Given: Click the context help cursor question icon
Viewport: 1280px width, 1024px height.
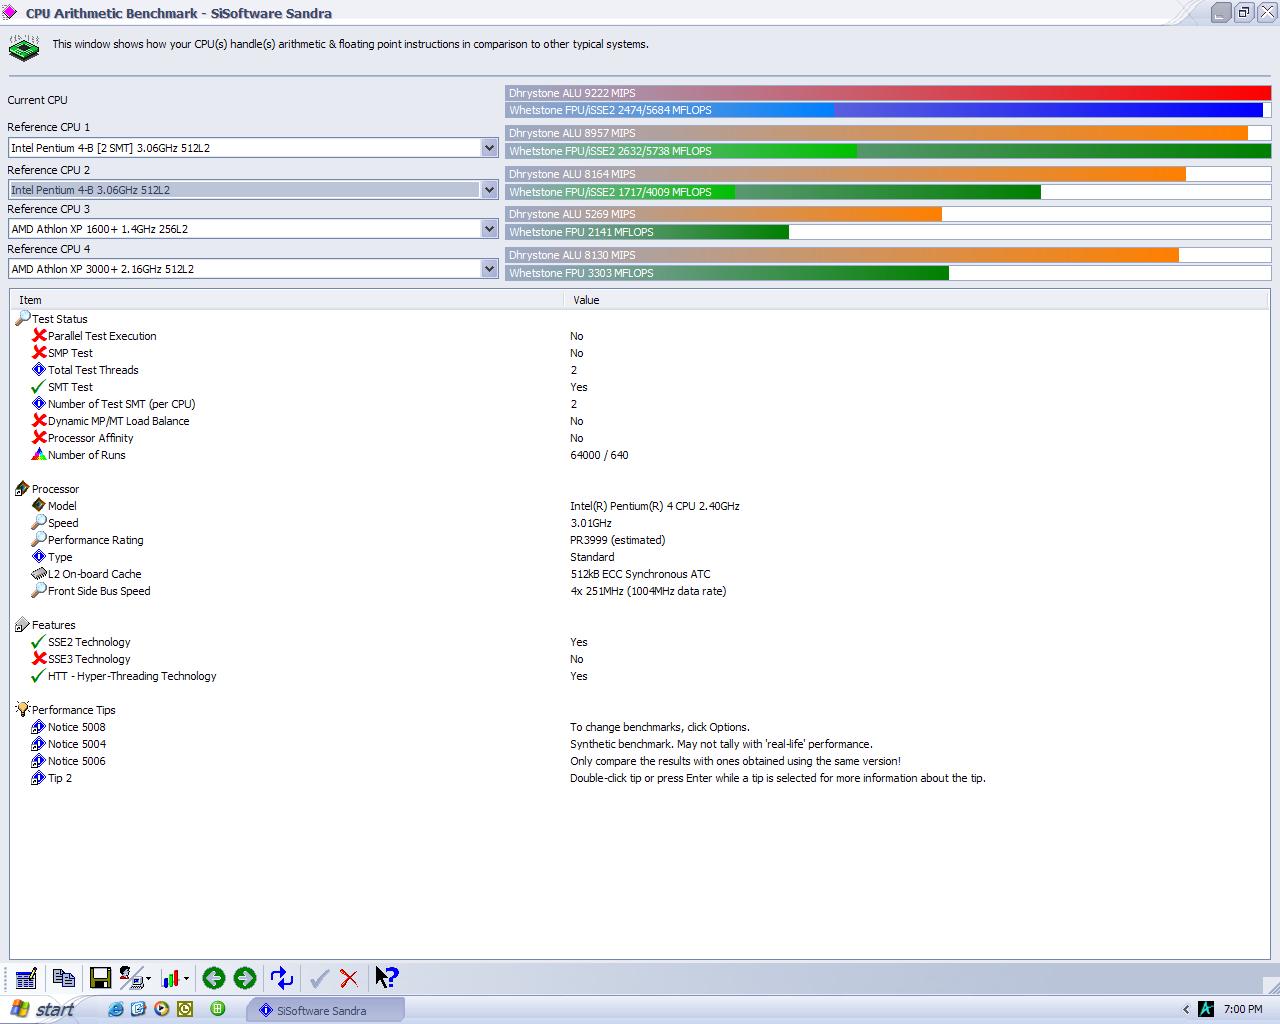Looking at the screenshot, I should pos(386,978).
